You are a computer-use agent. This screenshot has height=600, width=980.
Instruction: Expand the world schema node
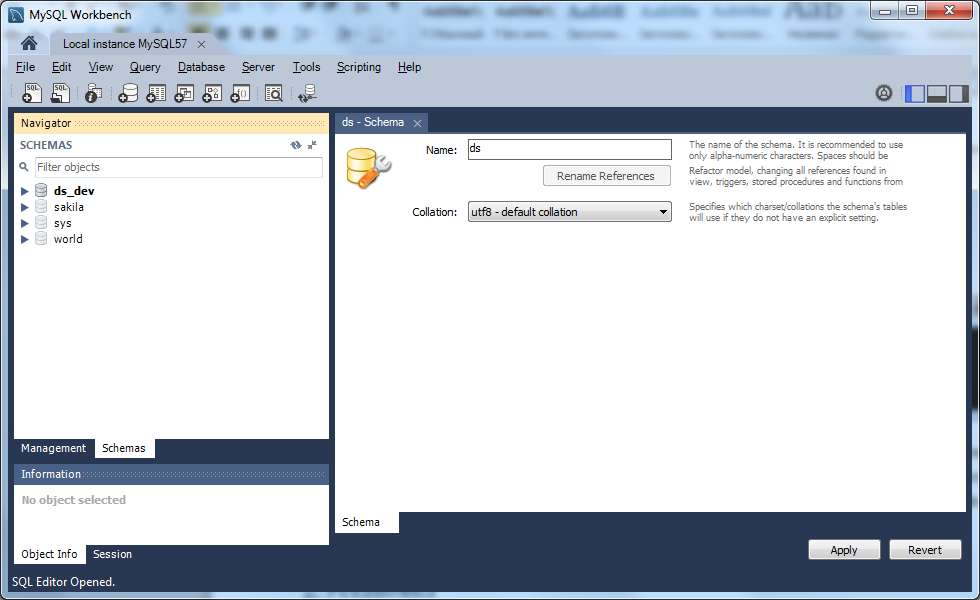pos(24,239)
